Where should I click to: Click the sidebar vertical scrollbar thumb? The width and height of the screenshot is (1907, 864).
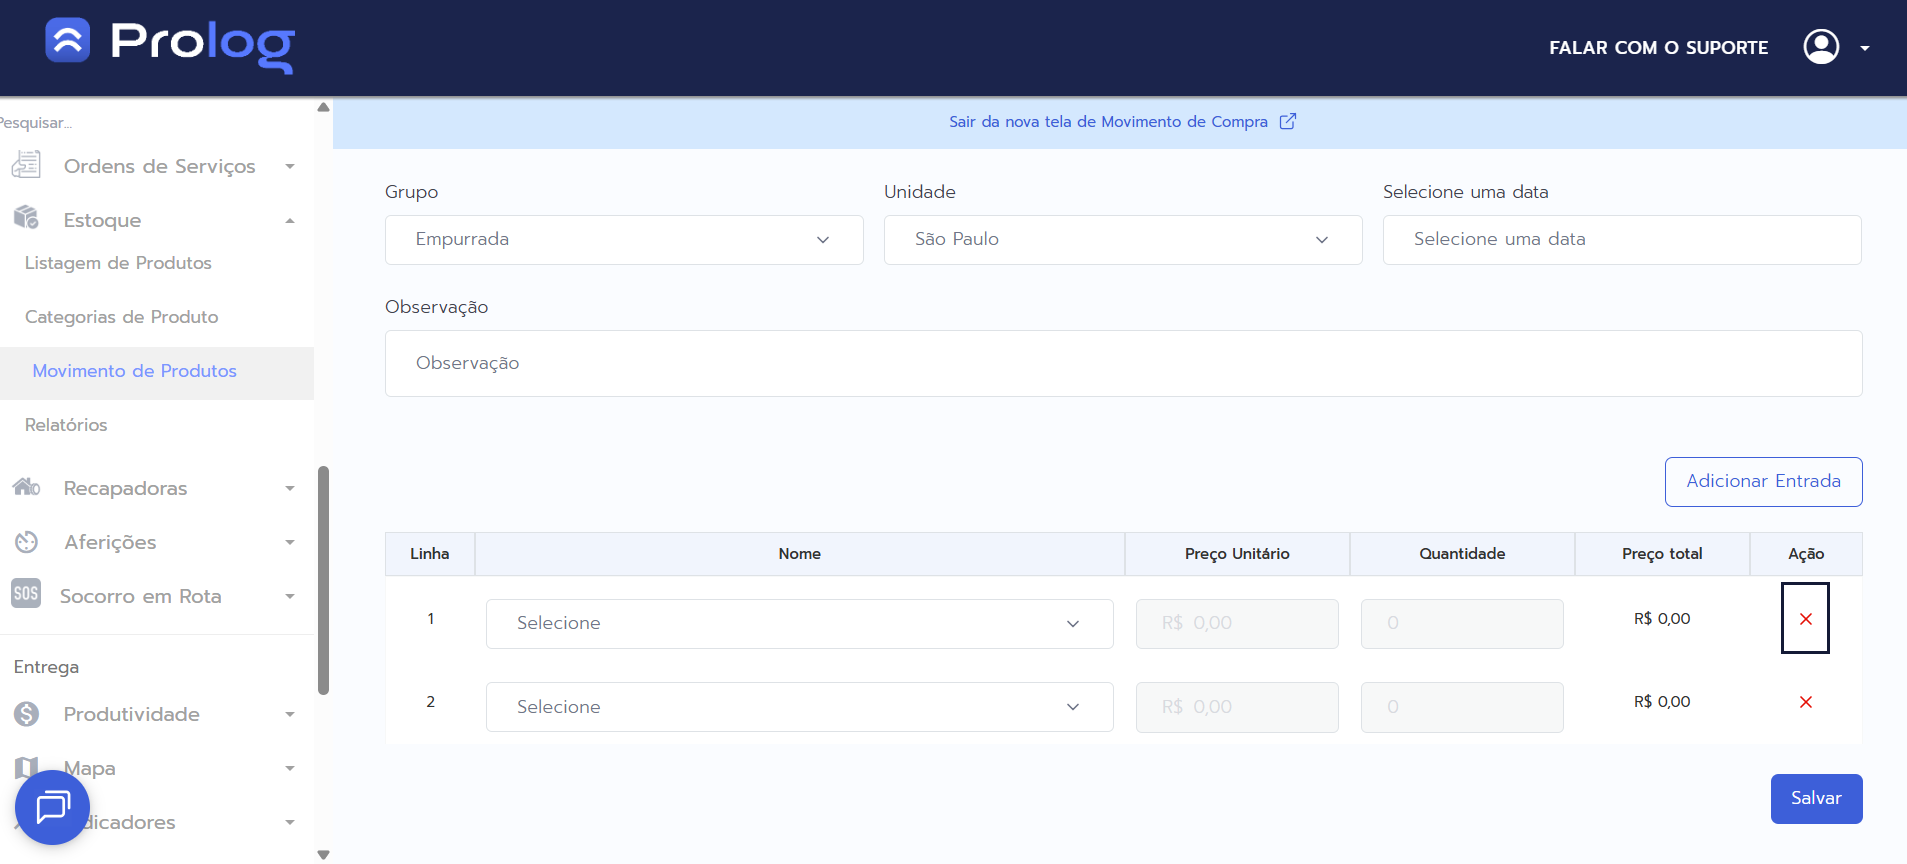pos(323,580)
